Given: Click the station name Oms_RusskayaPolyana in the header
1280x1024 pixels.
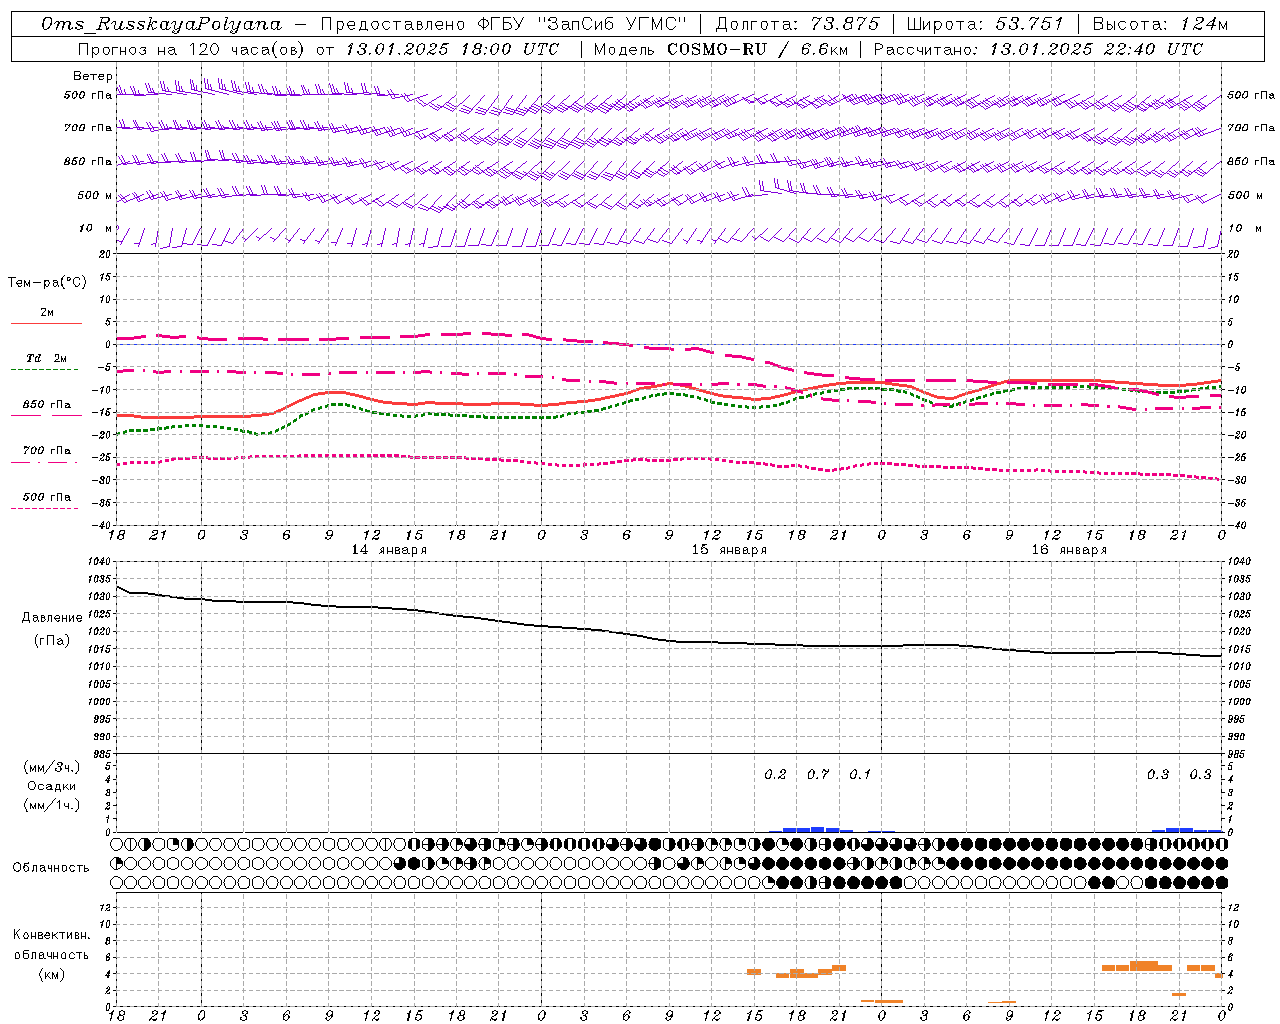Looking at the screenshot, I should click(x=161, y=24).
